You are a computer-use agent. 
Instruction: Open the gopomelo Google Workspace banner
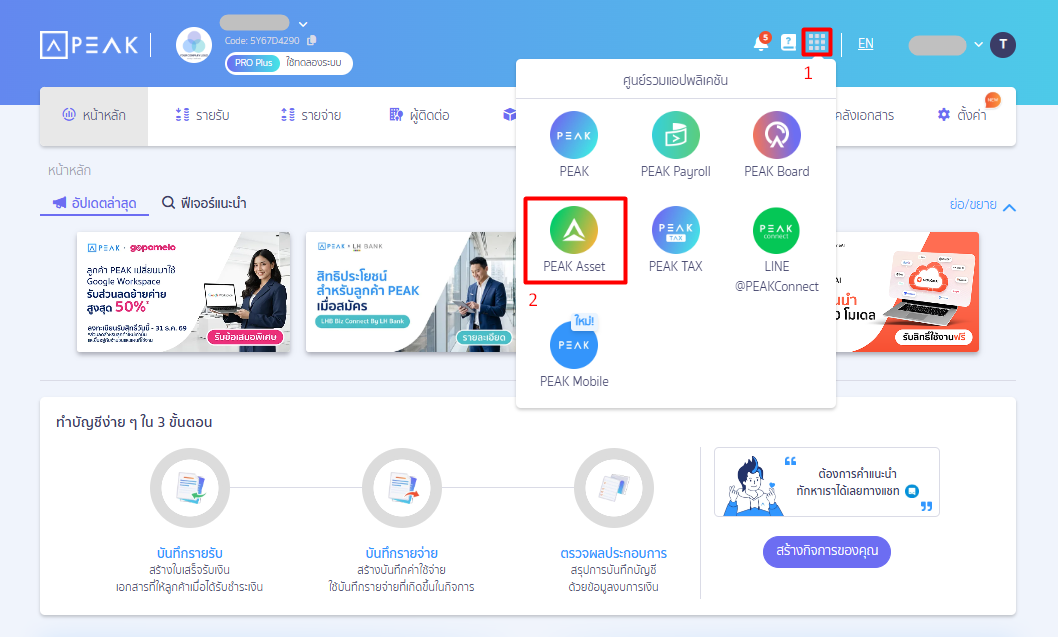click(184, 292)
